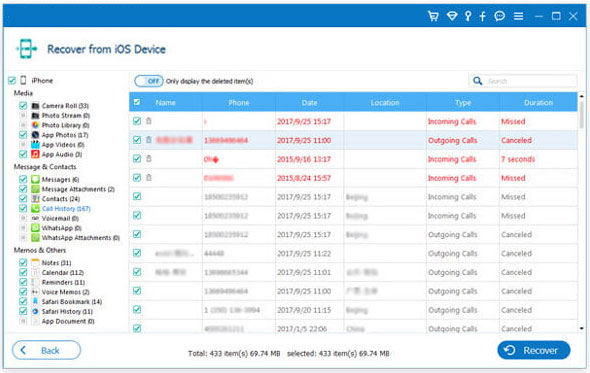Toggle Only display the deleted items switch

(x=149, y=81)
